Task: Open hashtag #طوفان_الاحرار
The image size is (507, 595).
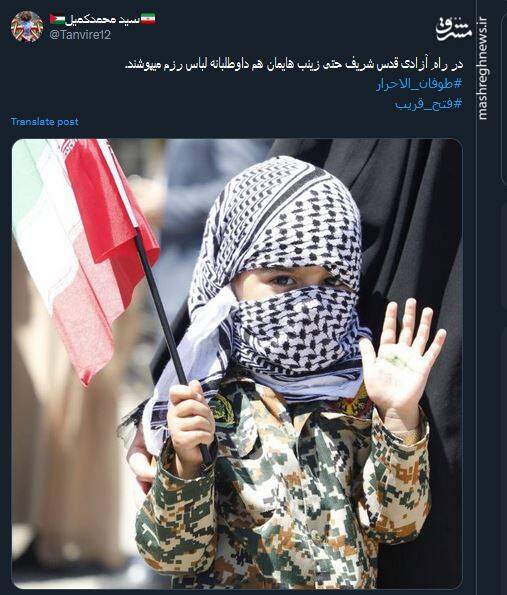Action: click(419, 84)
